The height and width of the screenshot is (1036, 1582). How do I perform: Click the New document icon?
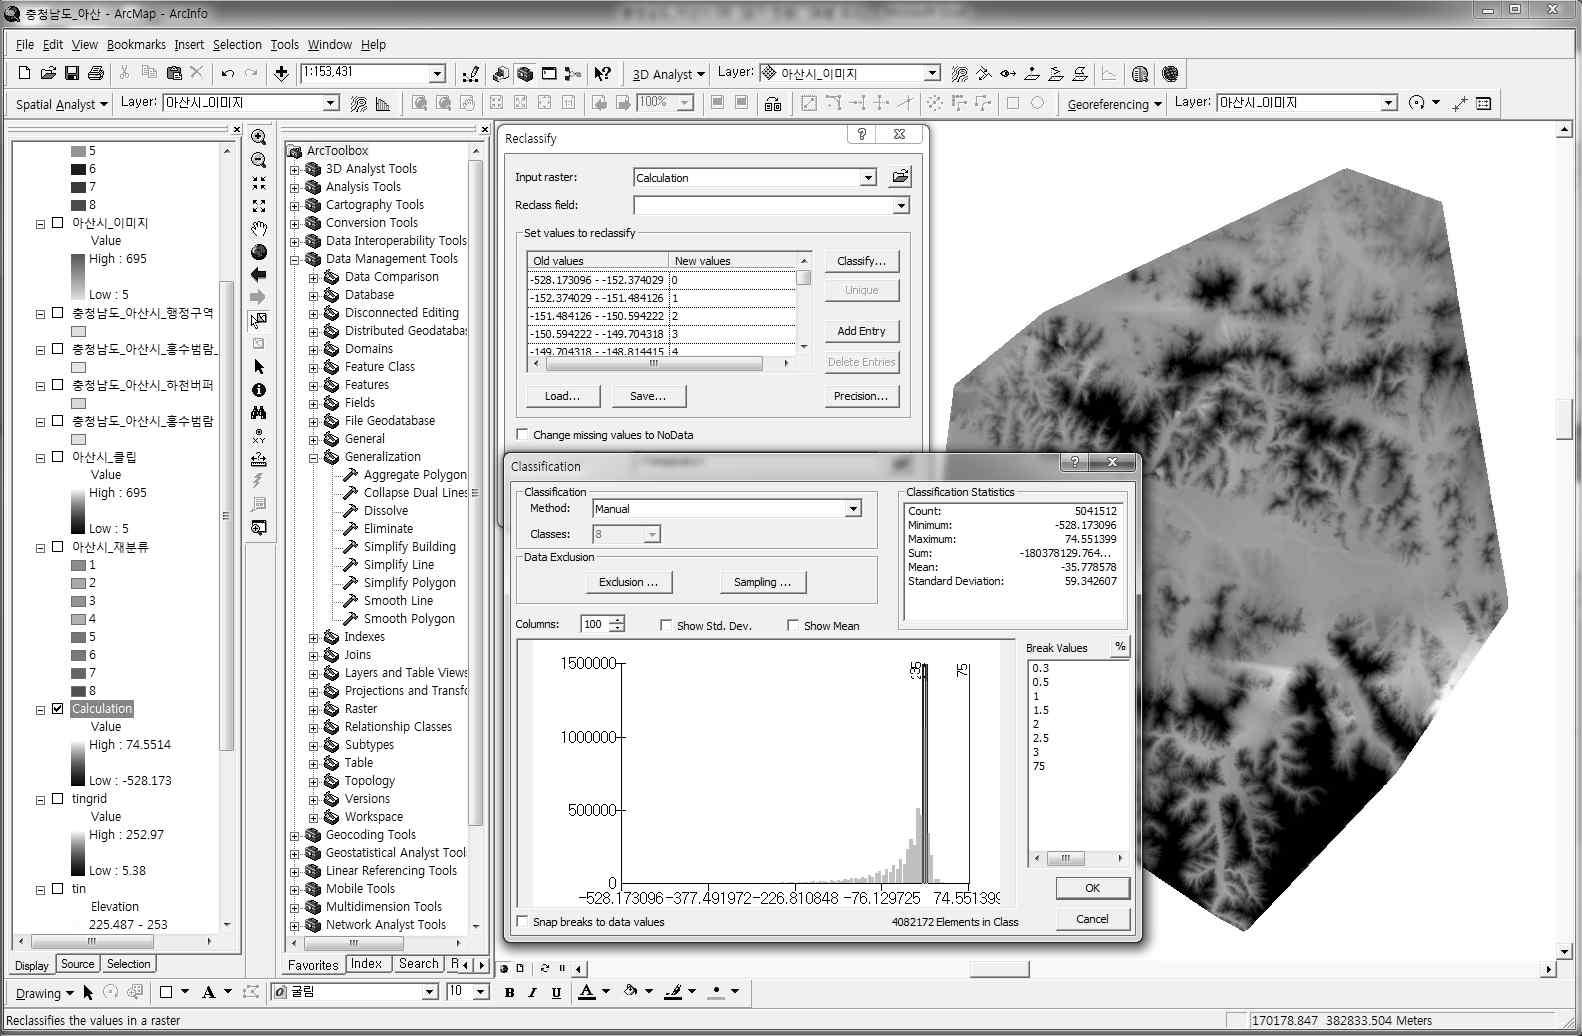24,73
